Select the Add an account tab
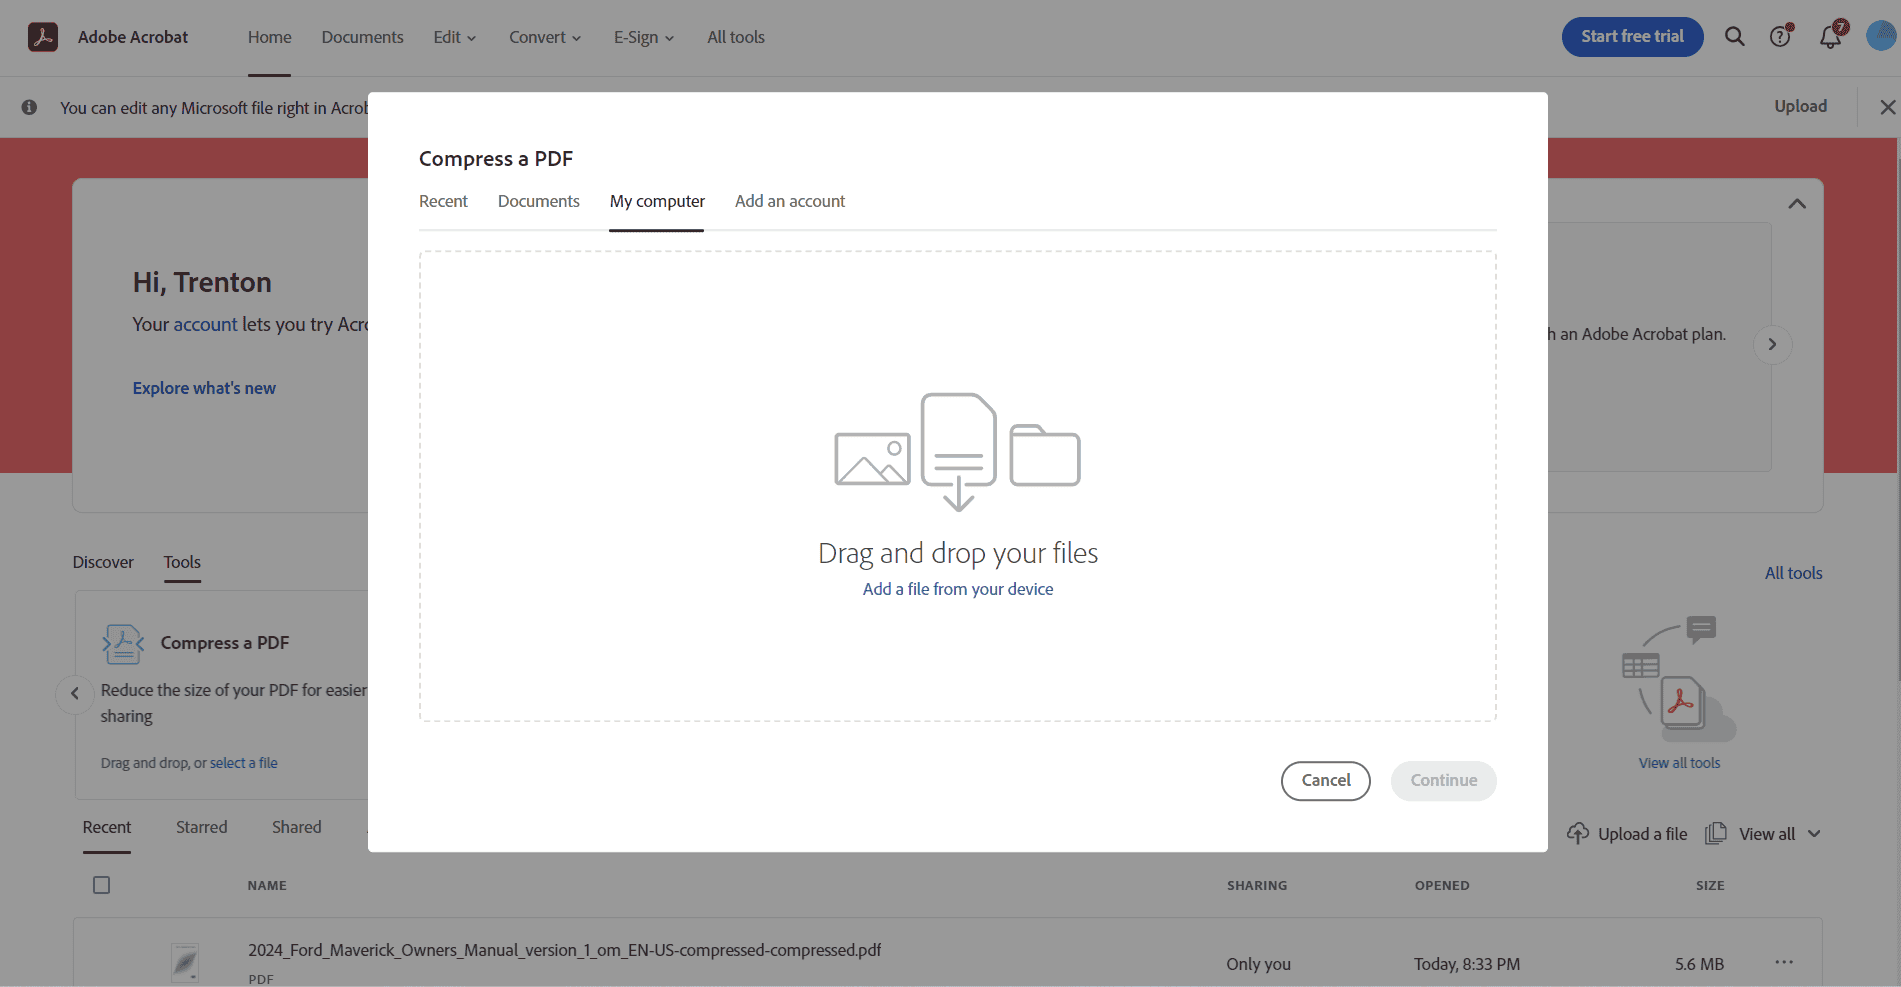Screen dimensions: 1901x987 click(790, 202)
